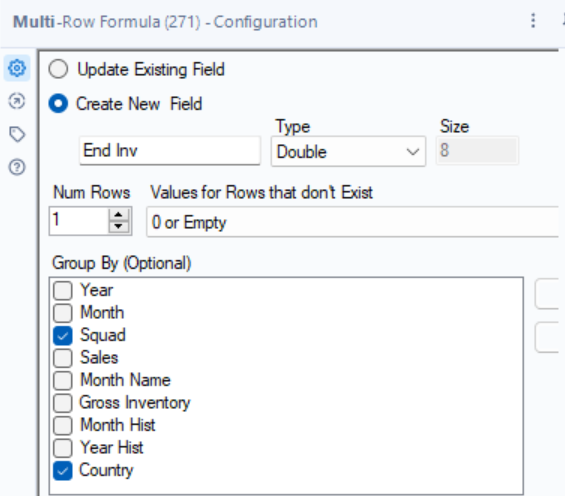This screenshot has width=565, height=496.
Task: Uncheck the Country group by checkbox
Action: pyautogui.click(x=63, y=471)
